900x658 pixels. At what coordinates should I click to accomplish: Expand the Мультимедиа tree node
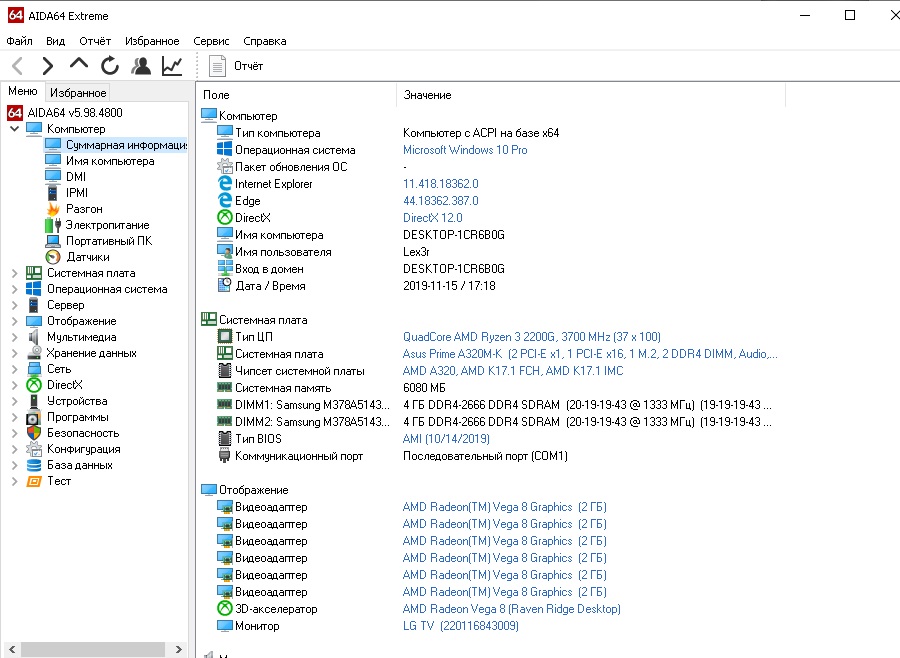pyautogui.click(x=14, y=338)
